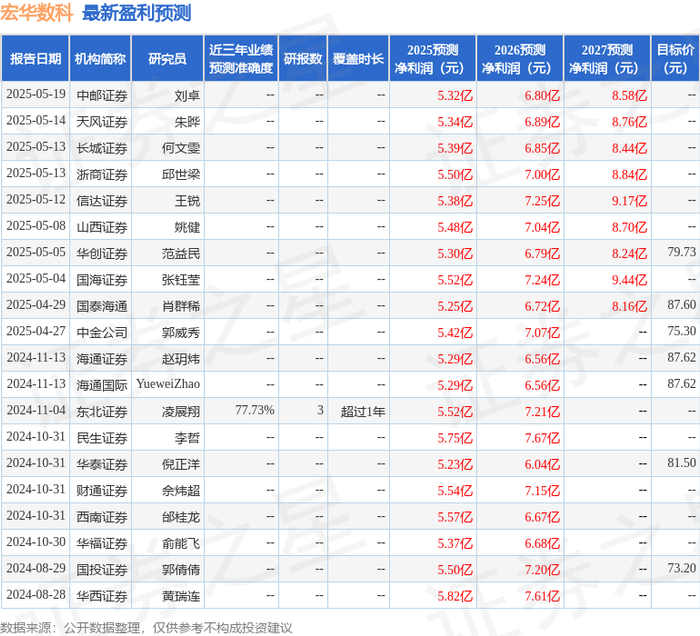Viewport: 700px width, 636px height.
Task: Select the 海通国际 institution cell
Action: 102,385
